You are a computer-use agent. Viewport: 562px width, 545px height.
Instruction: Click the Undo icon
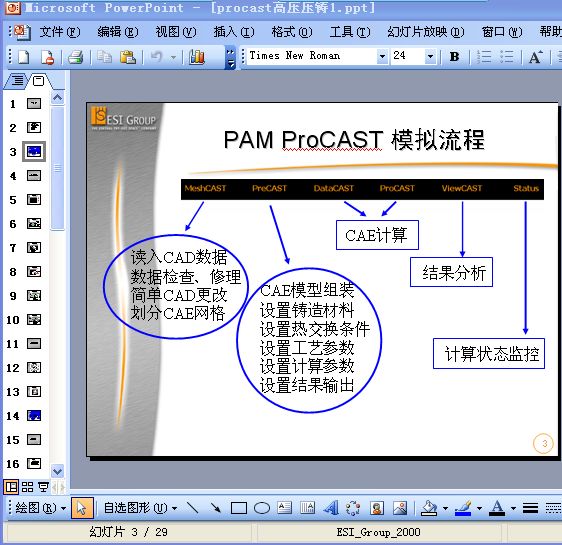tap(157, 57)
